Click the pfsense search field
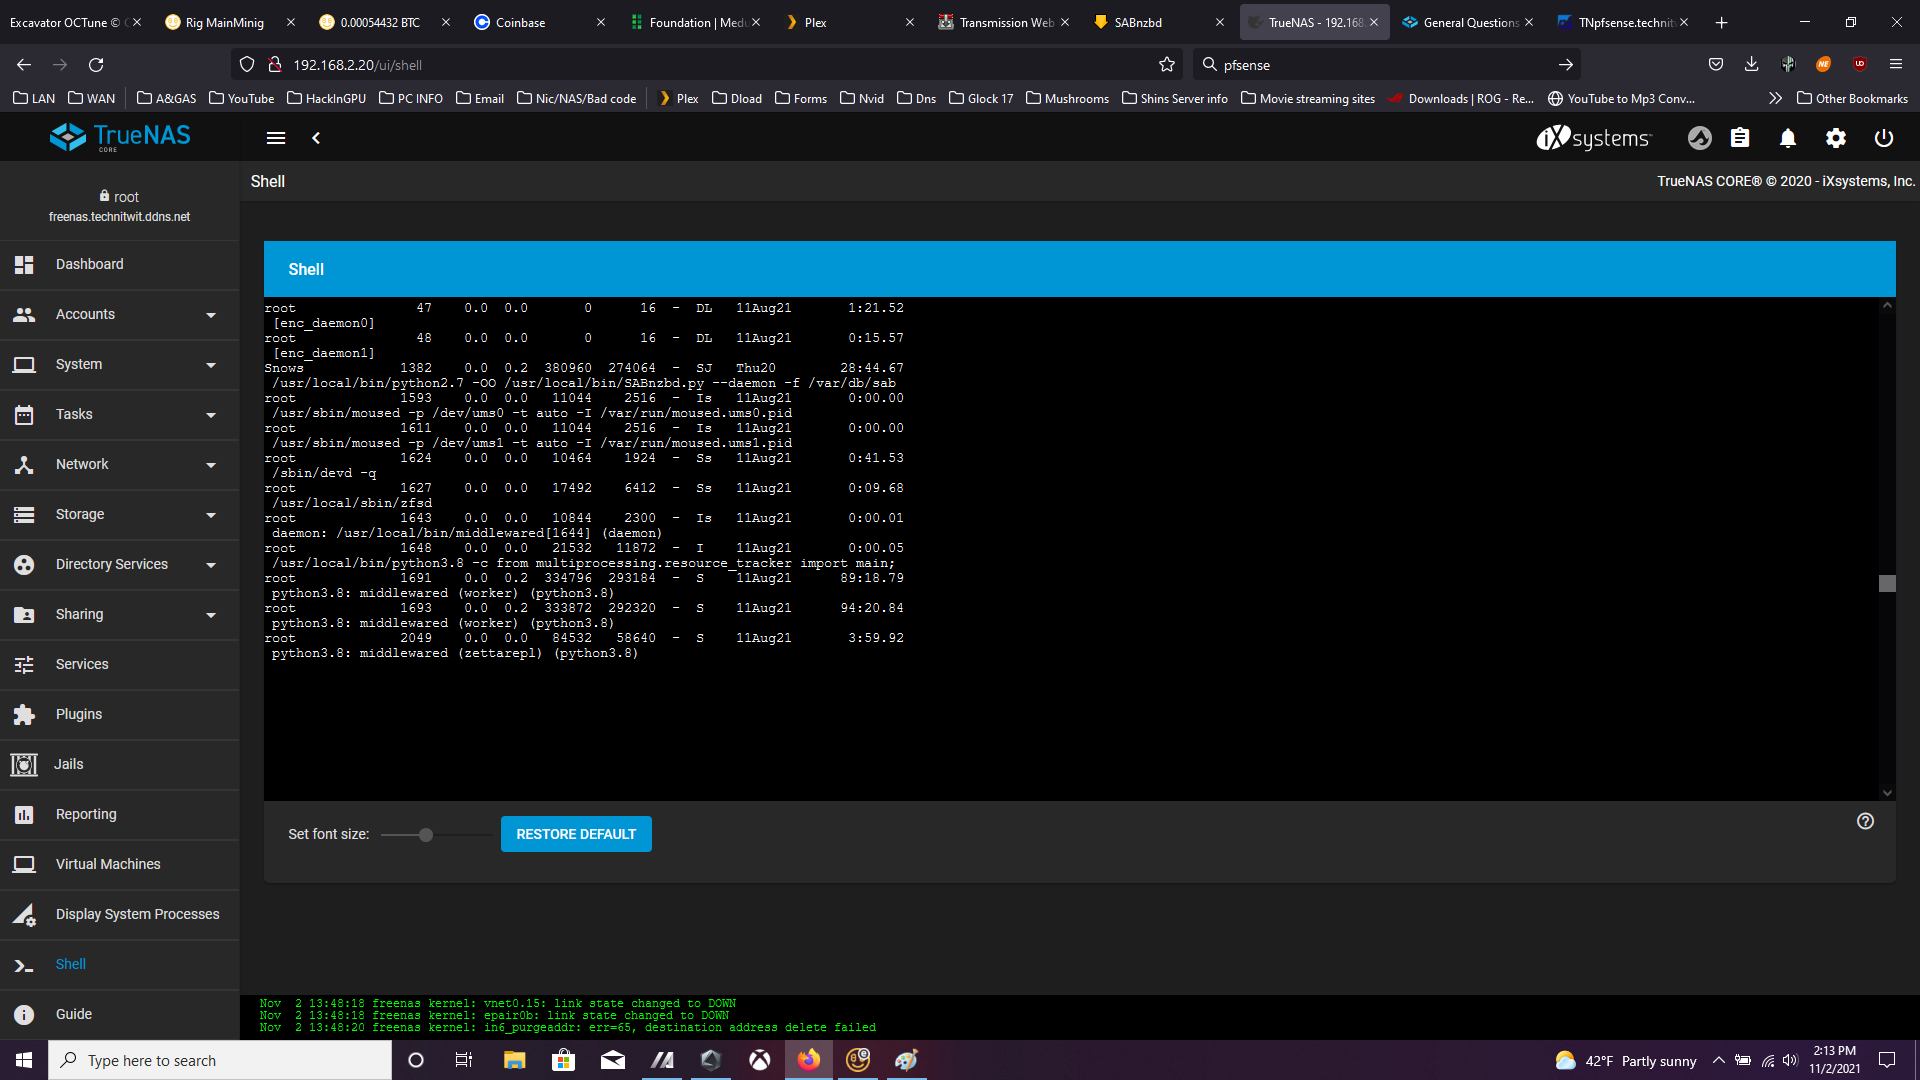 point(1386,64)
